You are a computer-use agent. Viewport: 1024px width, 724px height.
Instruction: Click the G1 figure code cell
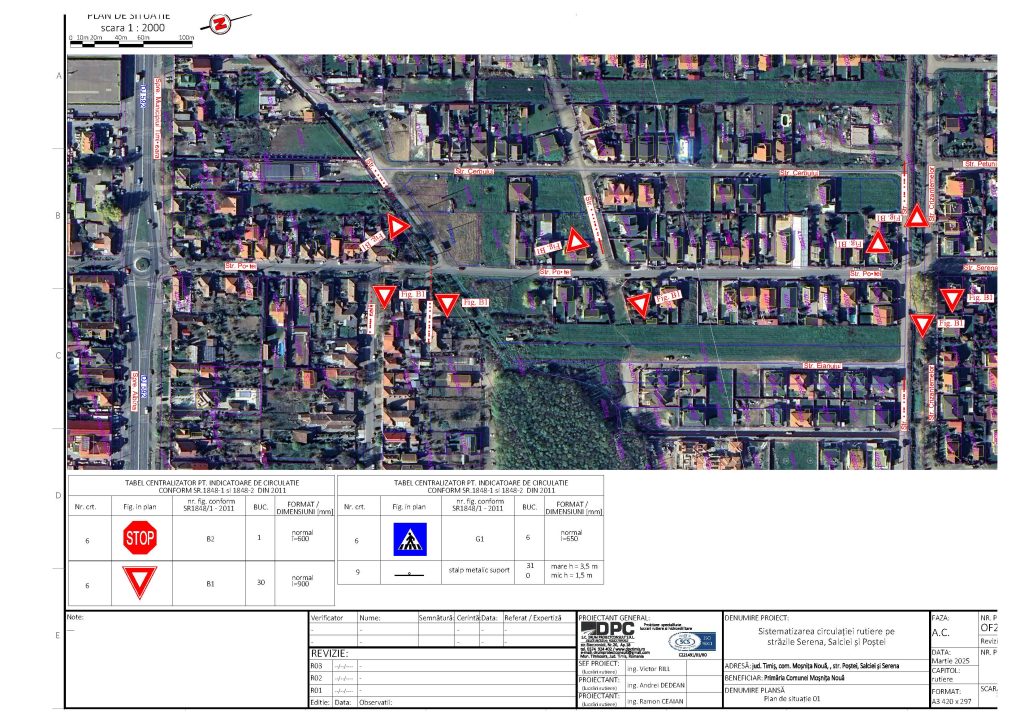tap(478, 539)
